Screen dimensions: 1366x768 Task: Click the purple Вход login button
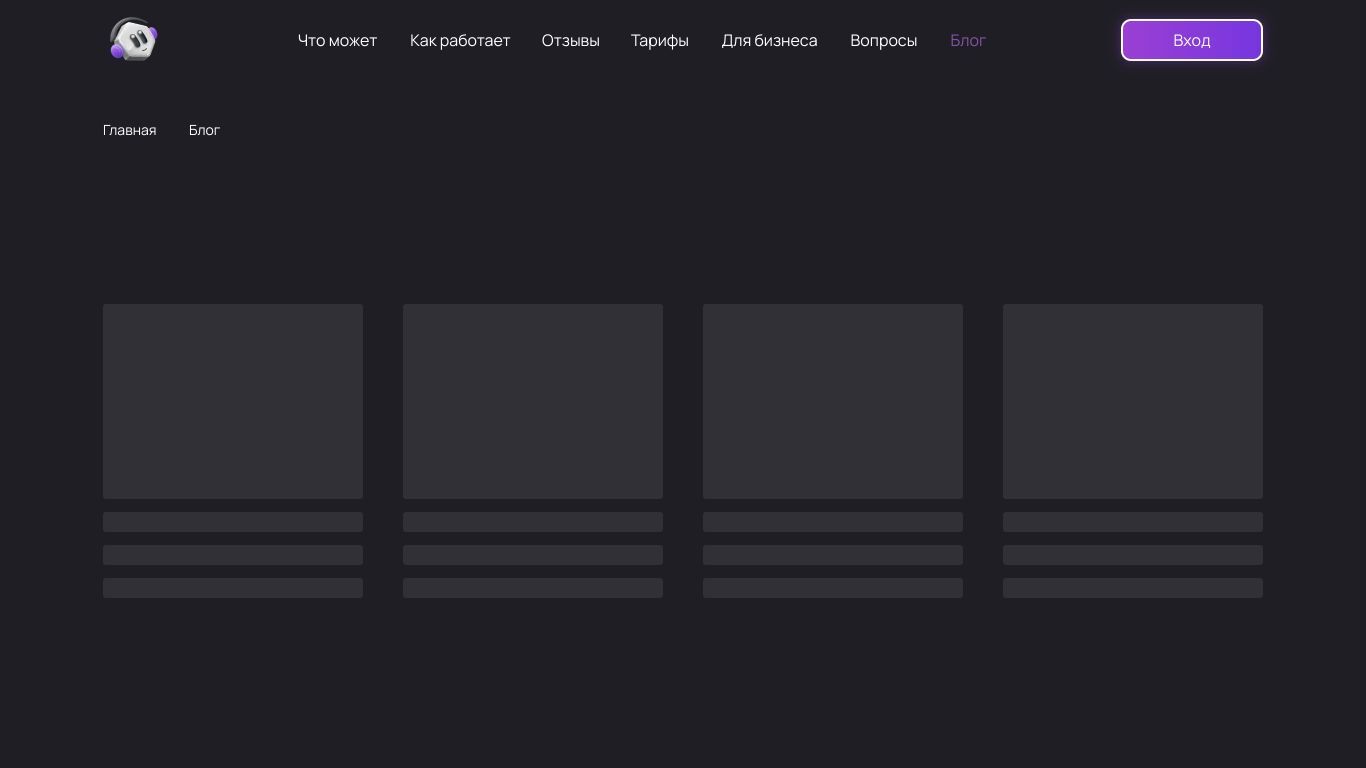1191,40
